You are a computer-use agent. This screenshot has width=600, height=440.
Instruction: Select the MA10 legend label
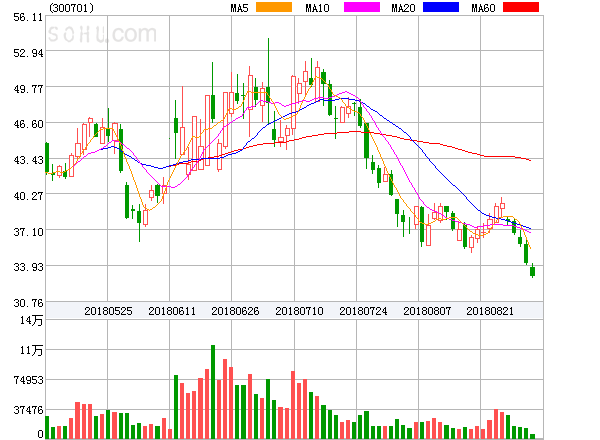tap(317, 8)
